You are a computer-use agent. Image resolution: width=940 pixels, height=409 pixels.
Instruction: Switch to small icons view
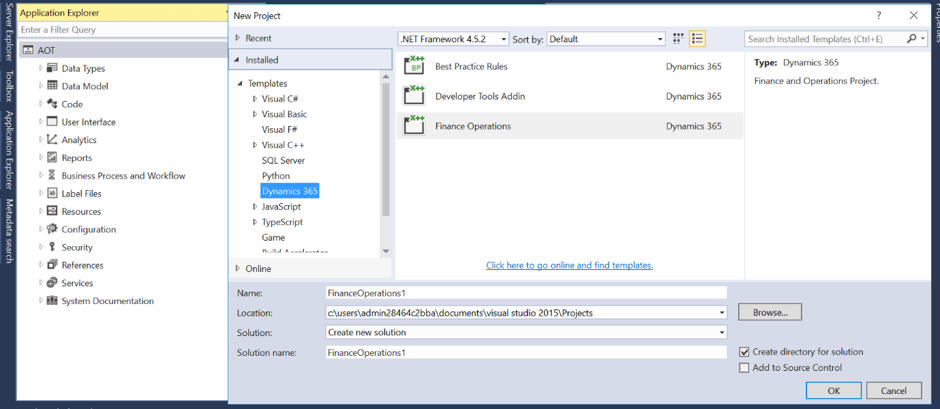pyautogui.click(x=678, y=39)
